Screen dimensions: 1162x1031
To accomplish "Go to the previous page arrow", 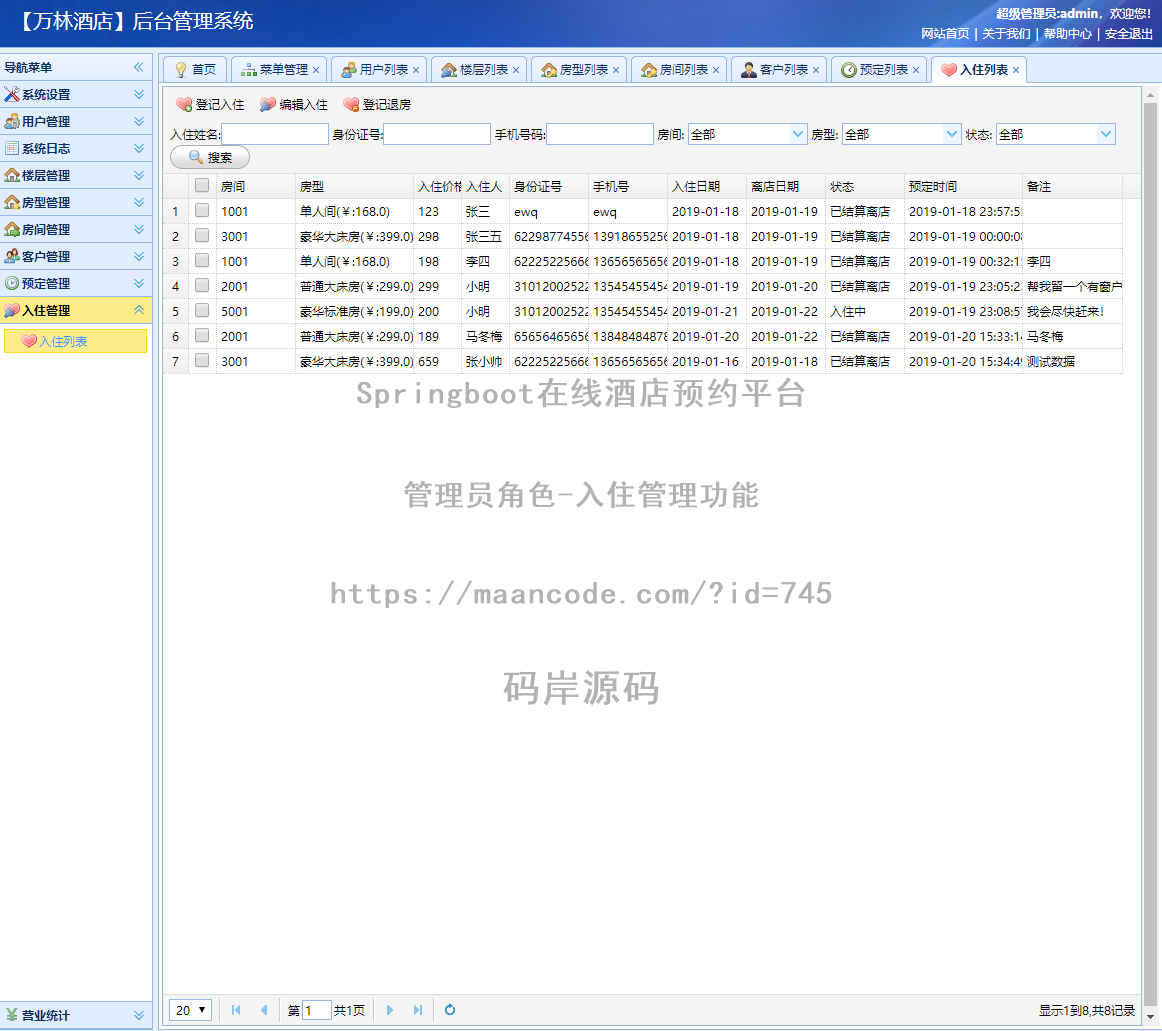I will 264,1010.
